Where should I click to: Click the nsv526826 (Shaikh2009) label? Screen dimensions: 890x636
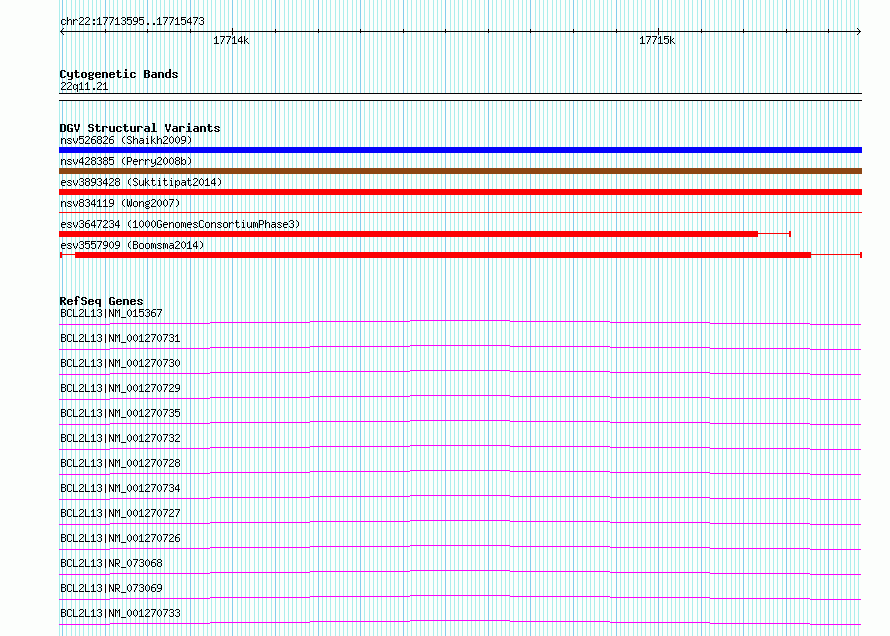point(126,140)
